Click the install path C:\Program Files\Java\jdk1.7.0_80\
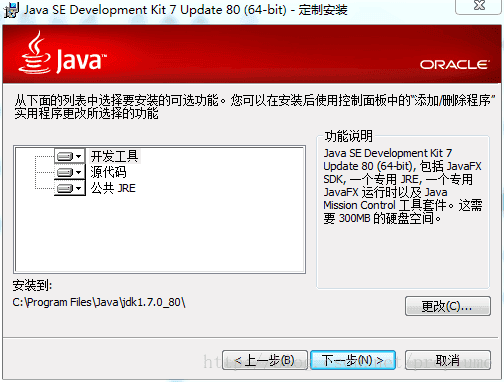 point(99,302)
